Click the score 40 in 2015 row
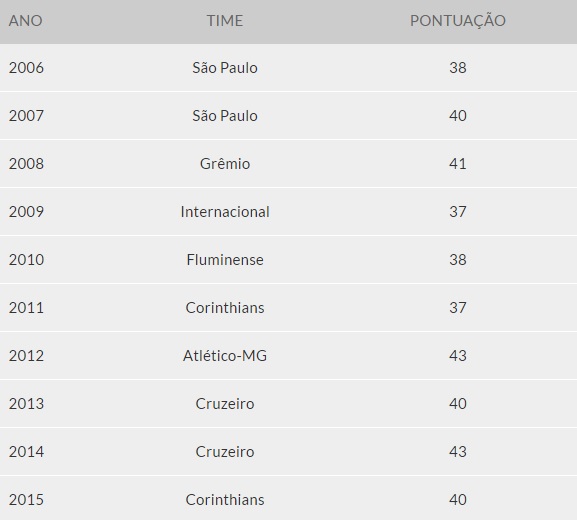 (x=458, y=500)
